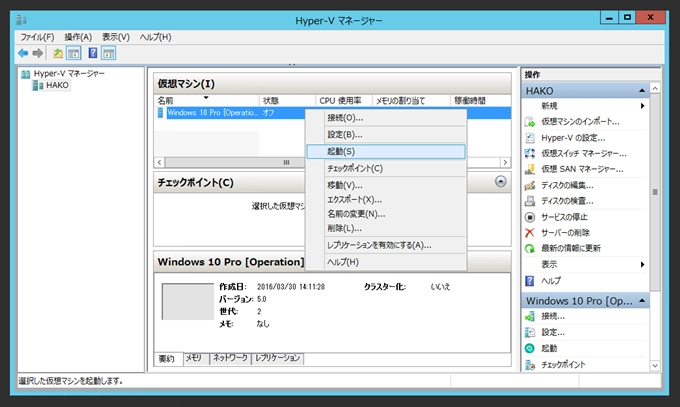
Task: Sort by the 状態 column header
Action: coord(287,101)
